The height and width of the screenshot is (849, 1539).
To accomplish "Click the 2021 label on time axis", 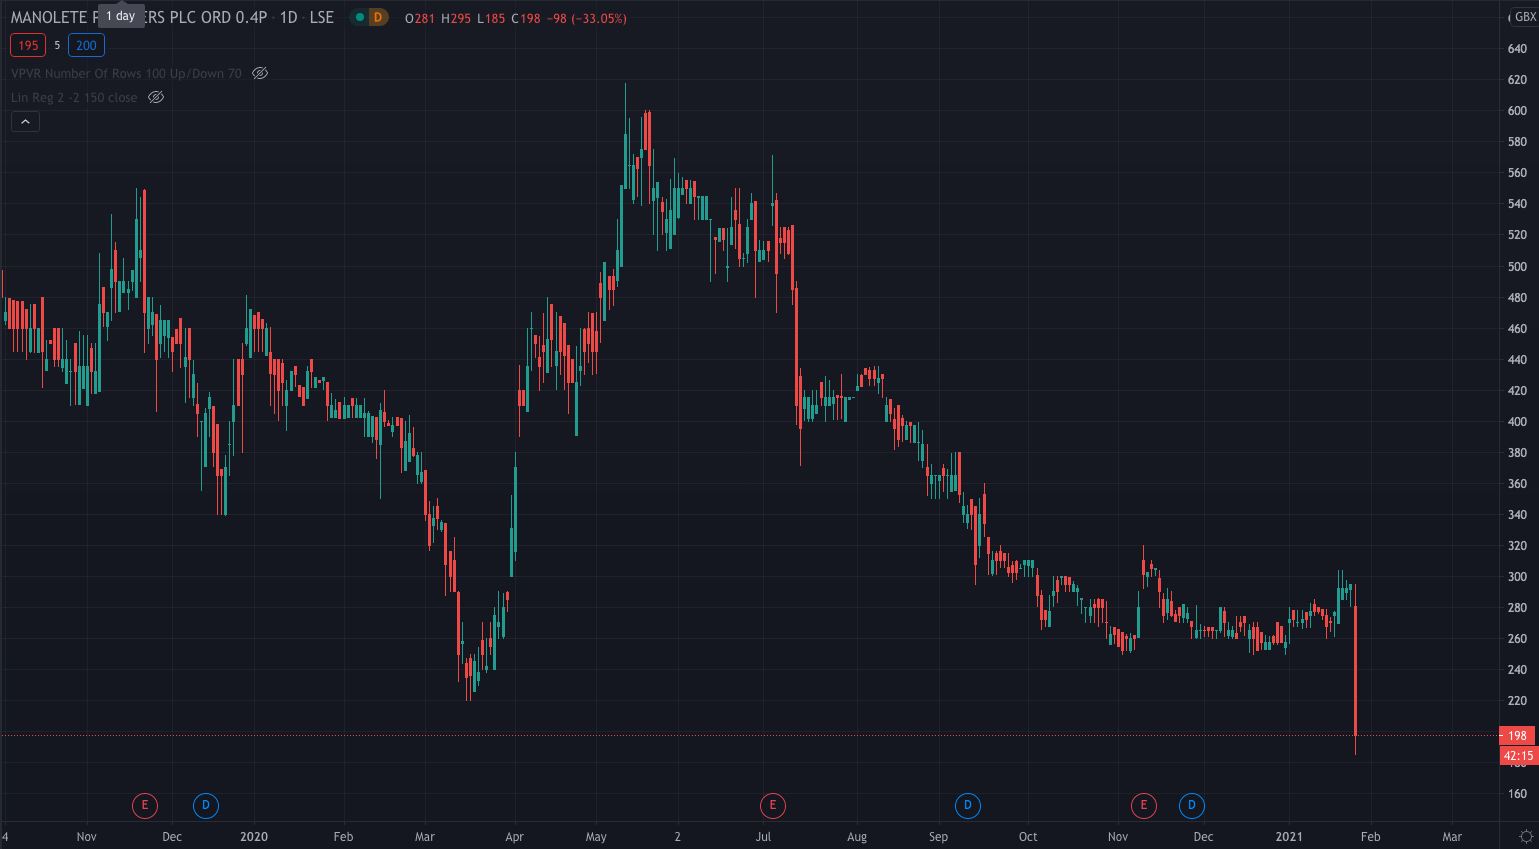I will point(1289,837).
